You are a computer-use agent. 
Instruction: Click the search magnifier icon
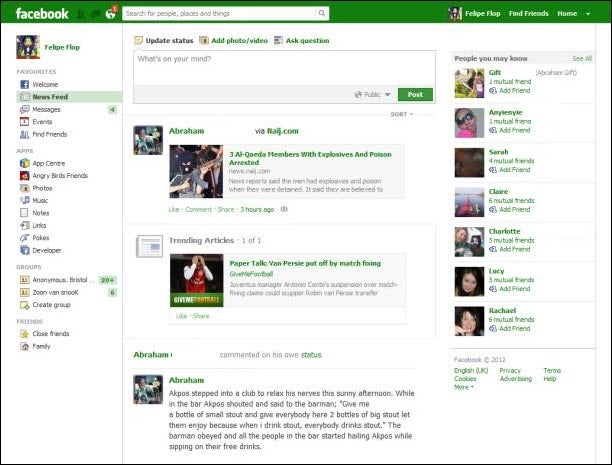tap(322, 13)
